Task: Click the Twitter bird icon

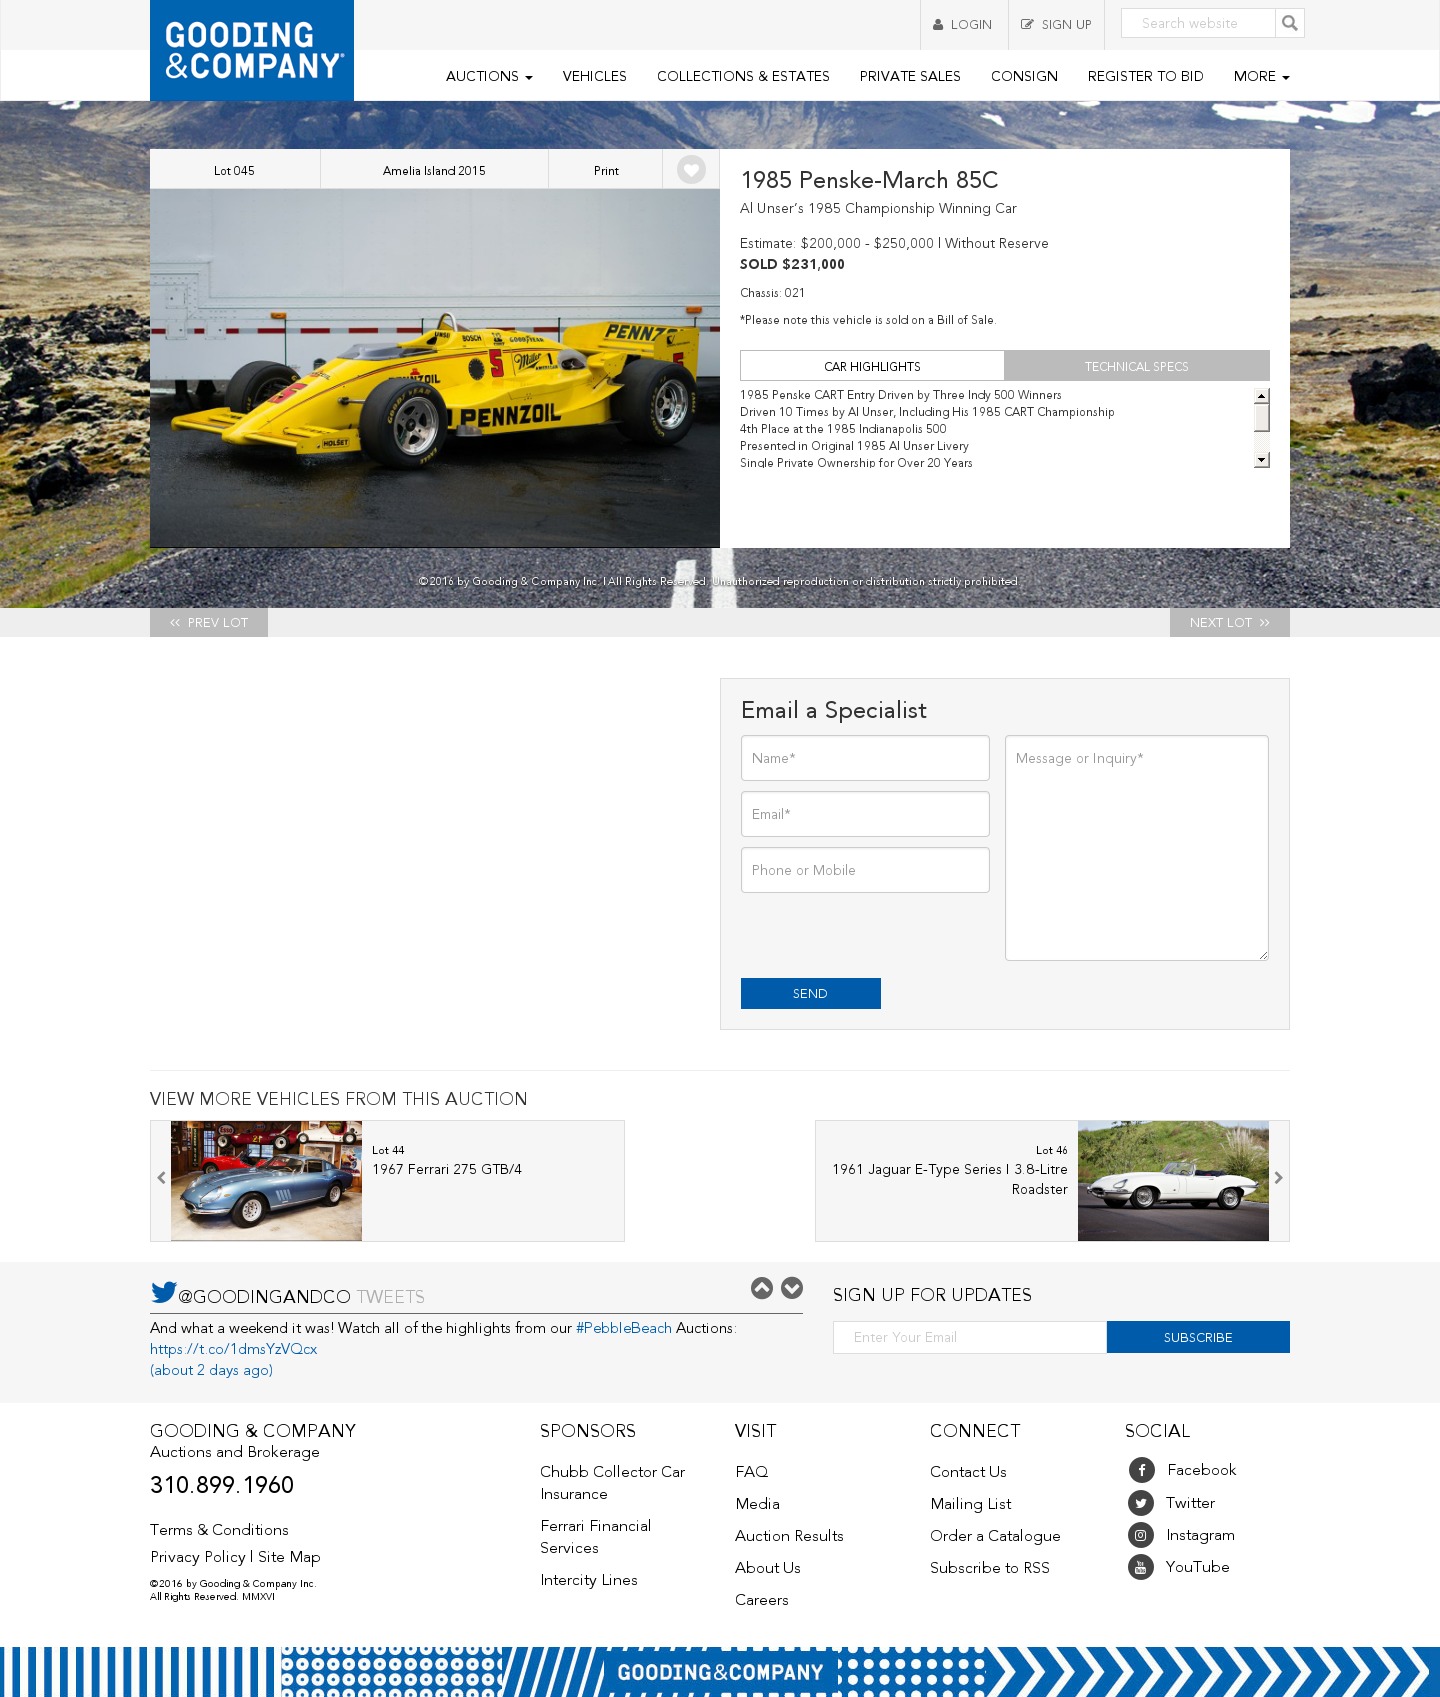Action: point(164,1292)
